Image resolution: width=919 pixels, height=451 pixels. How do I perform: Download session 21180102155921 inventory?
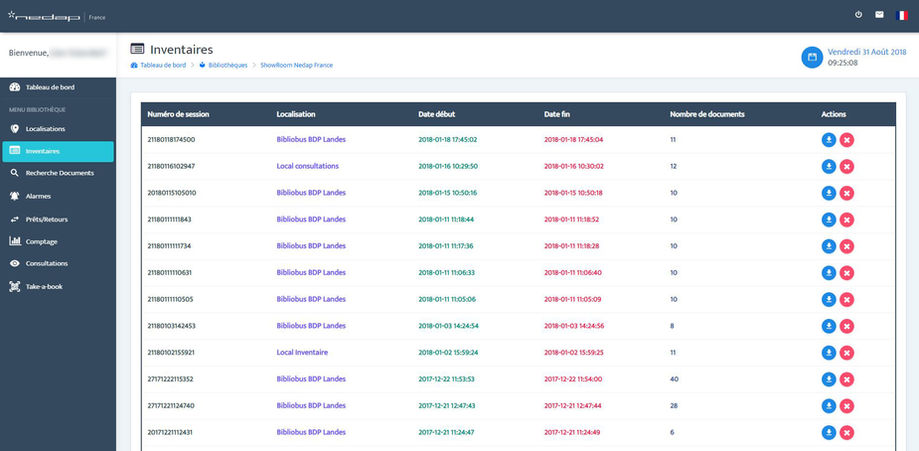coord(829,353)
